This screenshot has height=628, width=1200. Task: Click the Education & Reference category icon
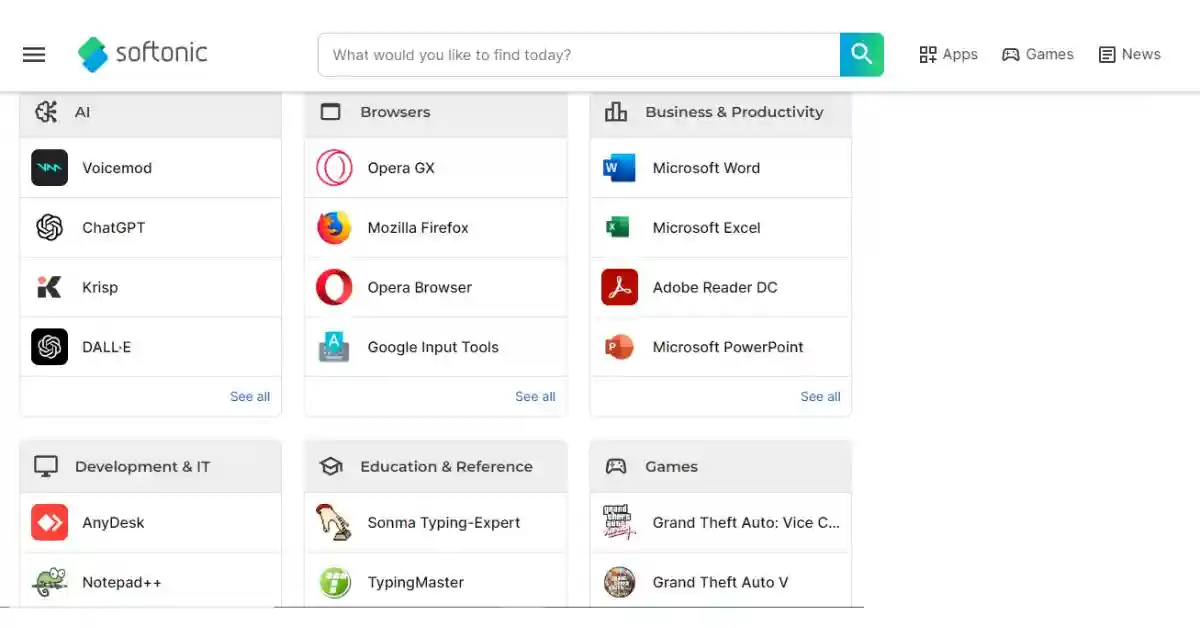click(331, 467)
